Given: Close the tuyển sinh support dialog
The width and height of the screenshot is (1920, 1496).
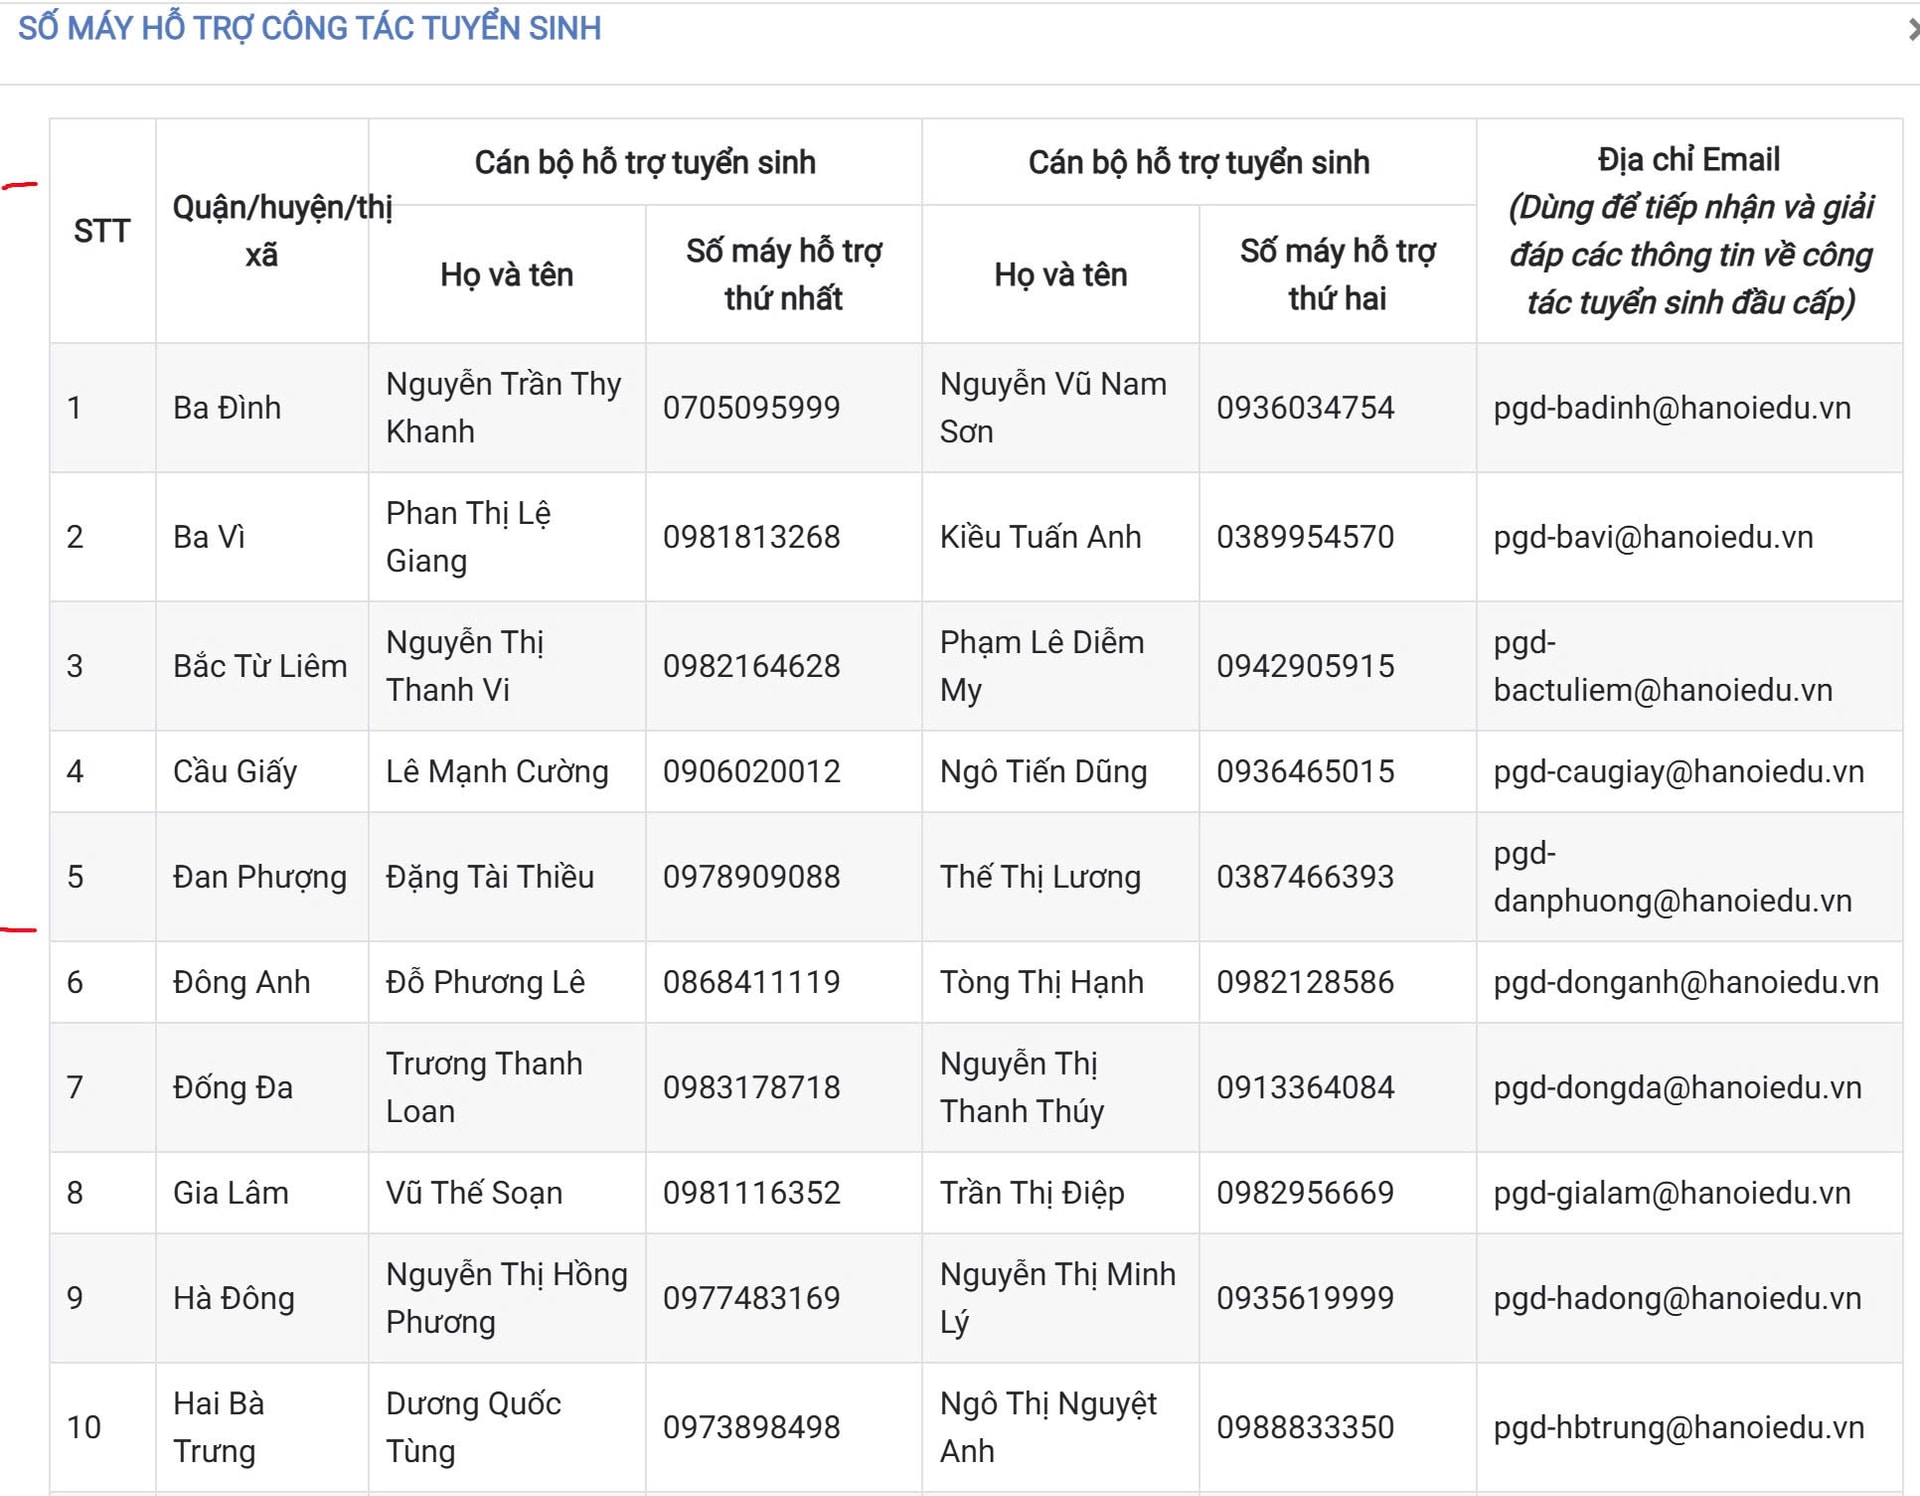Looking at the screenshot, I should coord(1912,30).
